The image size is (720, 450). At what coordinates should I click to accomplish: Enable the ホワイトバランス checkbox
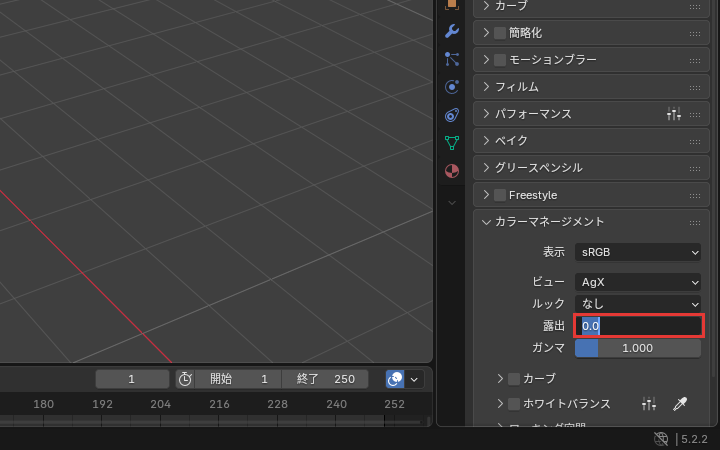click(x=514, y=404)
